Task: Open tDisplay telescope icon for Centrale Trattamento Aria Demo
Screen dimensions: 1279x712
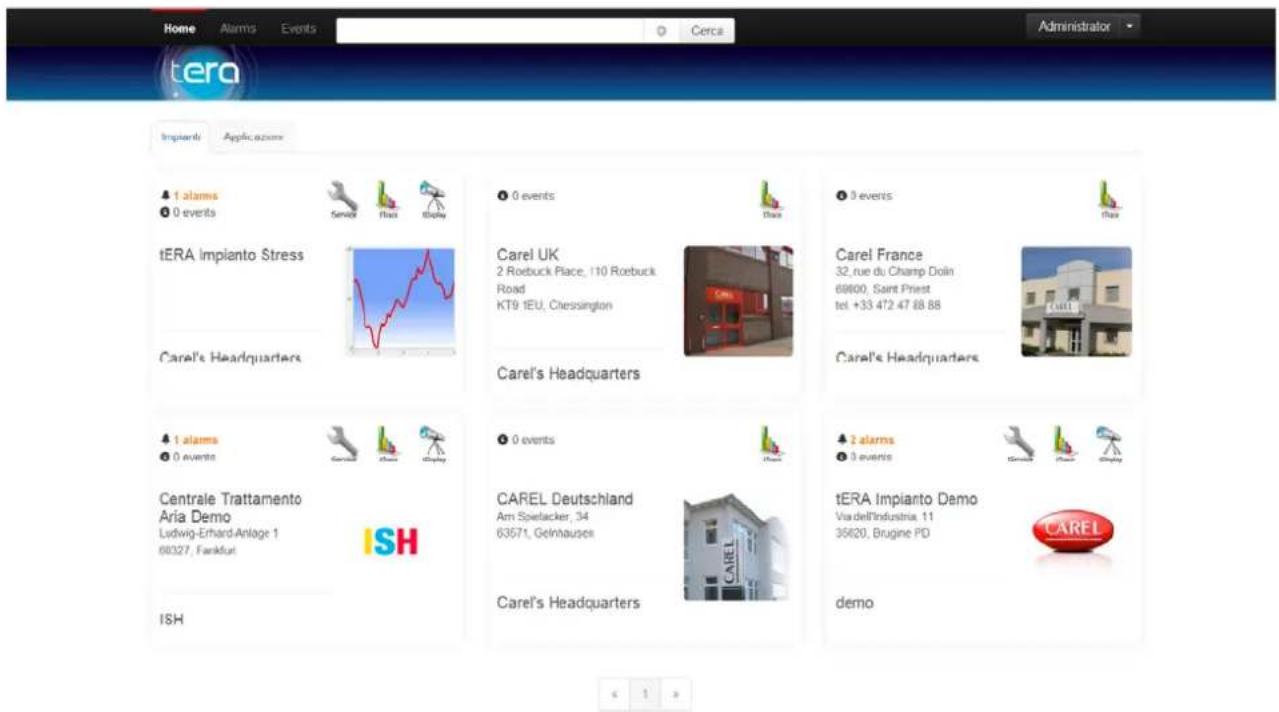Action: pos(433,443)
